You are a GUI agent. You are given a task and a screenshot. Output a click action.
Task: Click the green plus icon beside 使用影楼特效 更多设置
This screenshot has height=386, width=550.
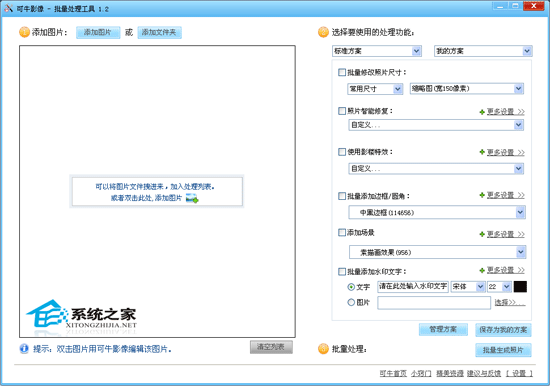click(x=482, y=152)
